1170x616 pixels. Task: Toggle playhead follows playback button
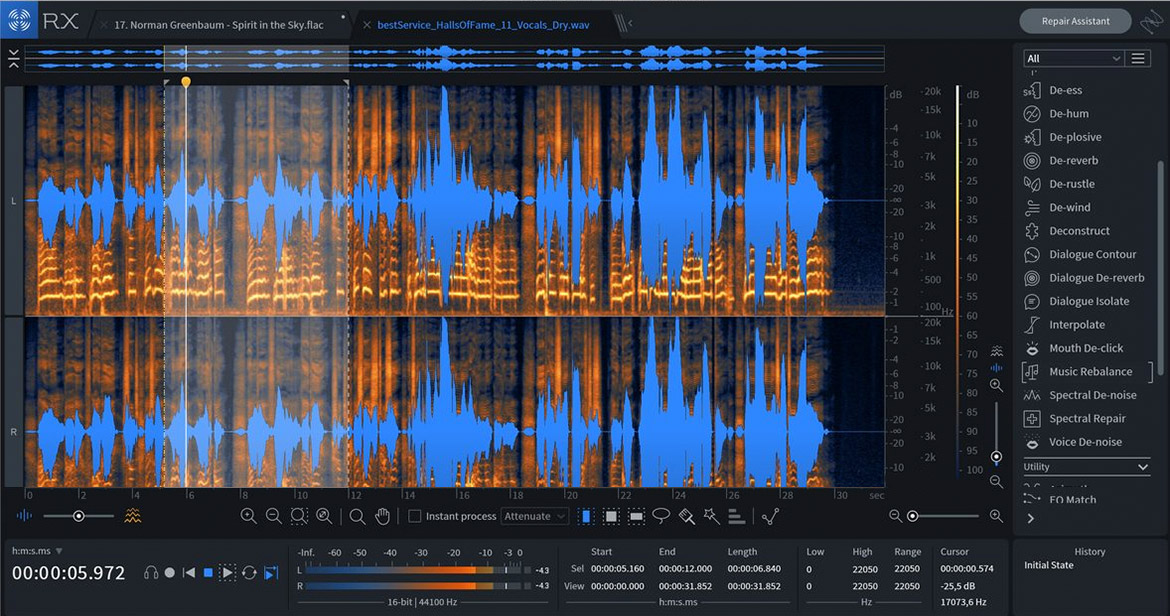pyautogui.click(x=271, y=573)
